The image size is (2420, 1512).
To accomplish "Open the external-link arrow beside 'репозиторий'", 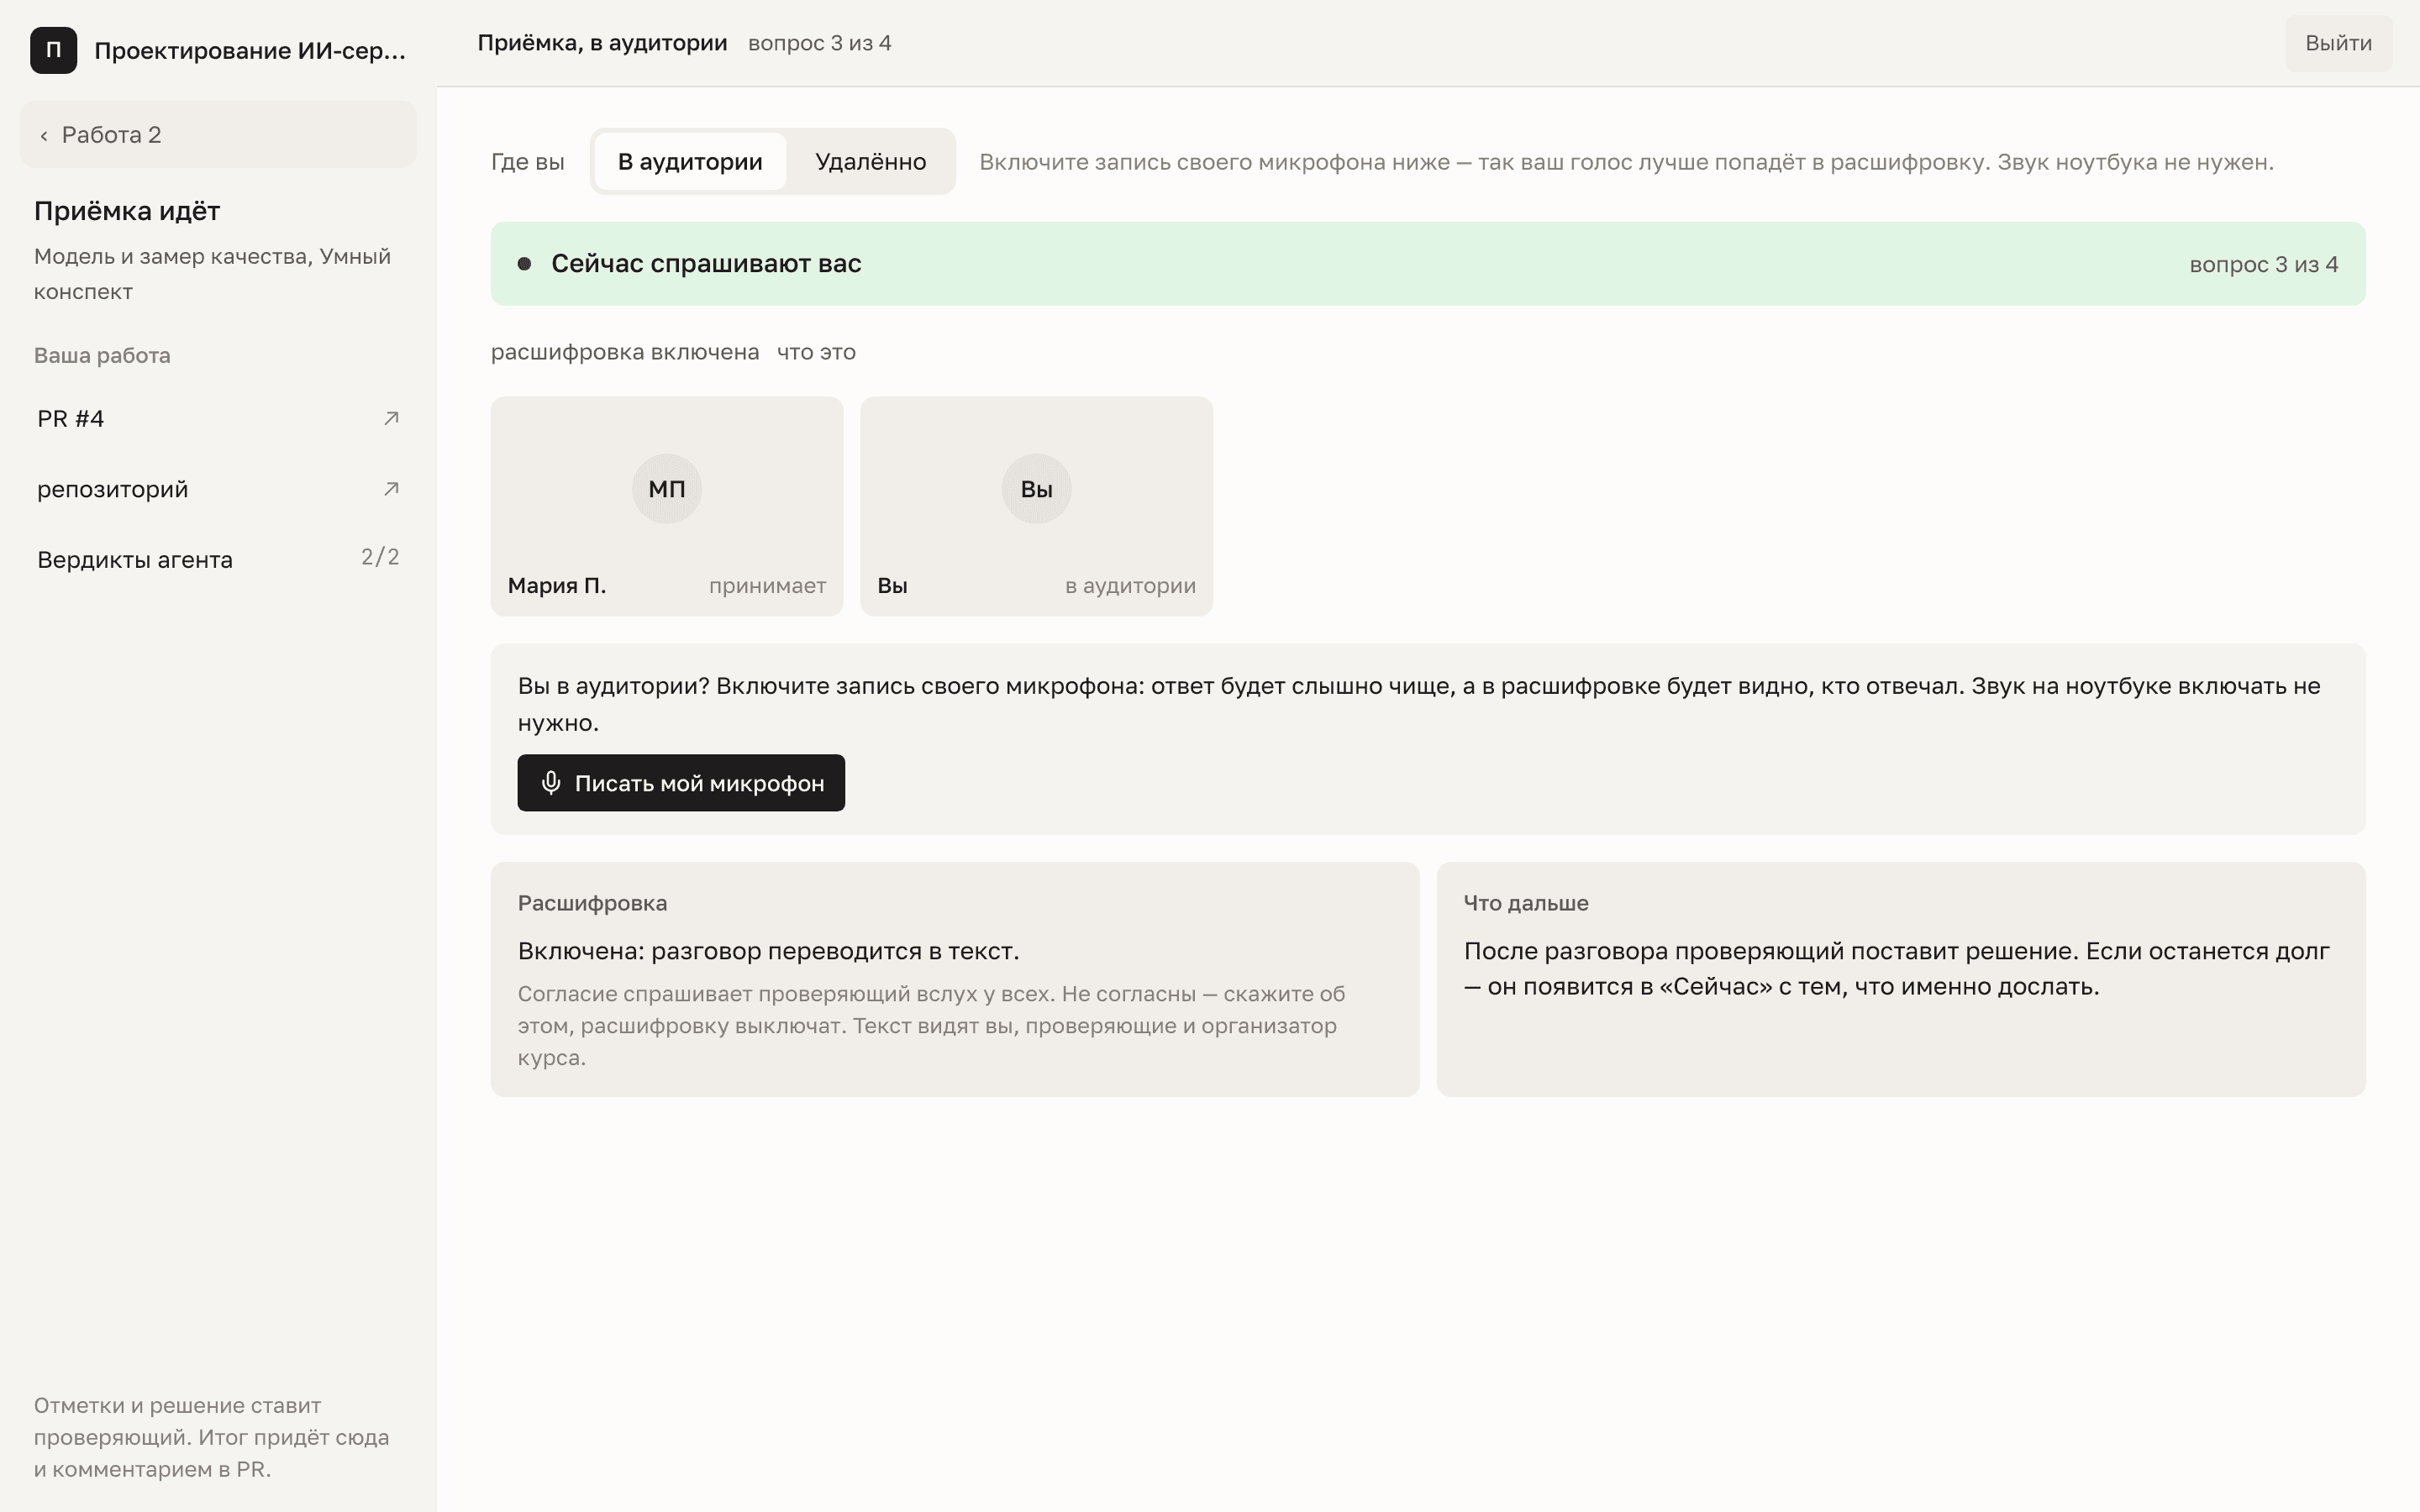I will click(x=391, y=489).
